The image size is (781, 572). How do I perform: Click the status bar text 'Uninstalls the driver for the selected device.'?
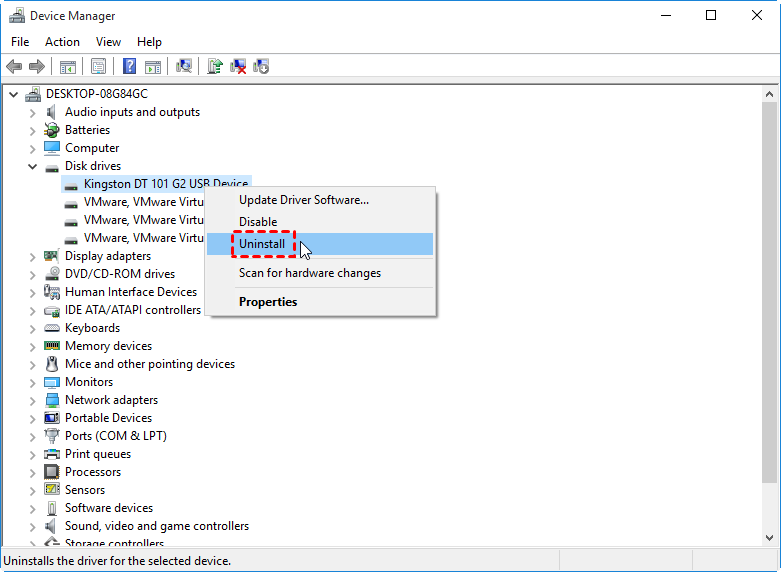tap(117, 561)
